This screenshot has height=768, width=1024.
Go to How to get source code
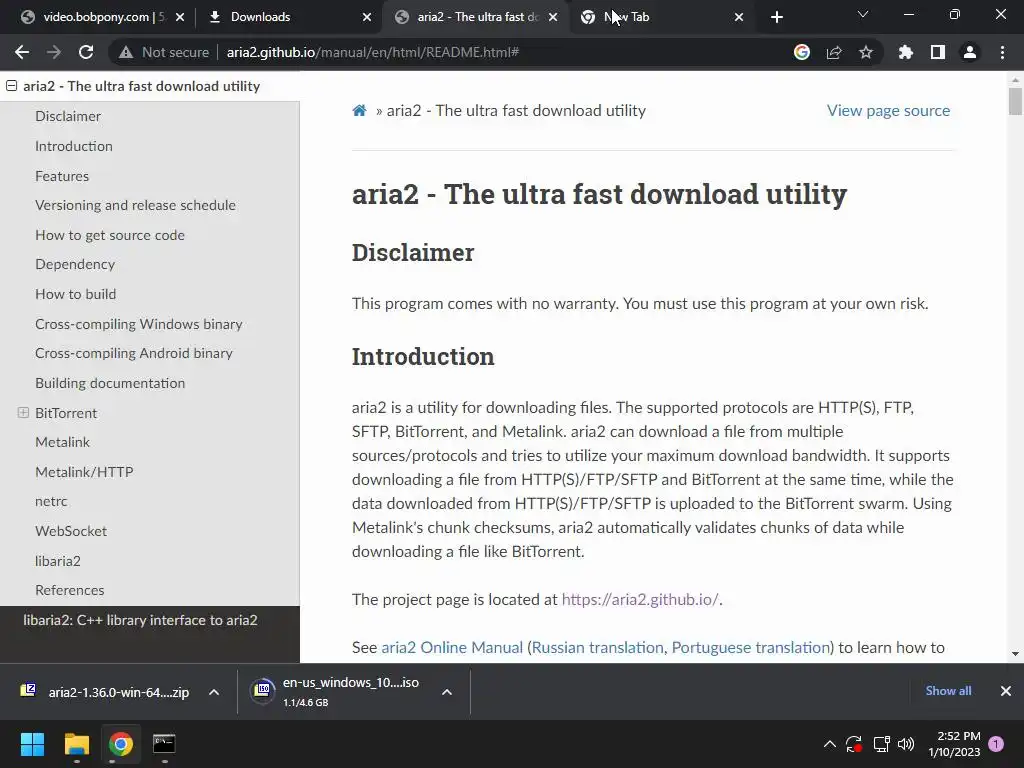tap(110, 235)
